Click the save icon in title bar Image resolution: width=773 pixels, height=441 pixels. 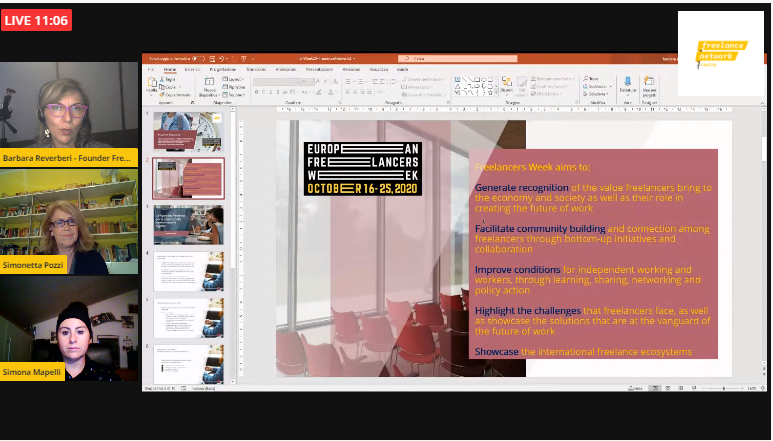tap(212, 59)
